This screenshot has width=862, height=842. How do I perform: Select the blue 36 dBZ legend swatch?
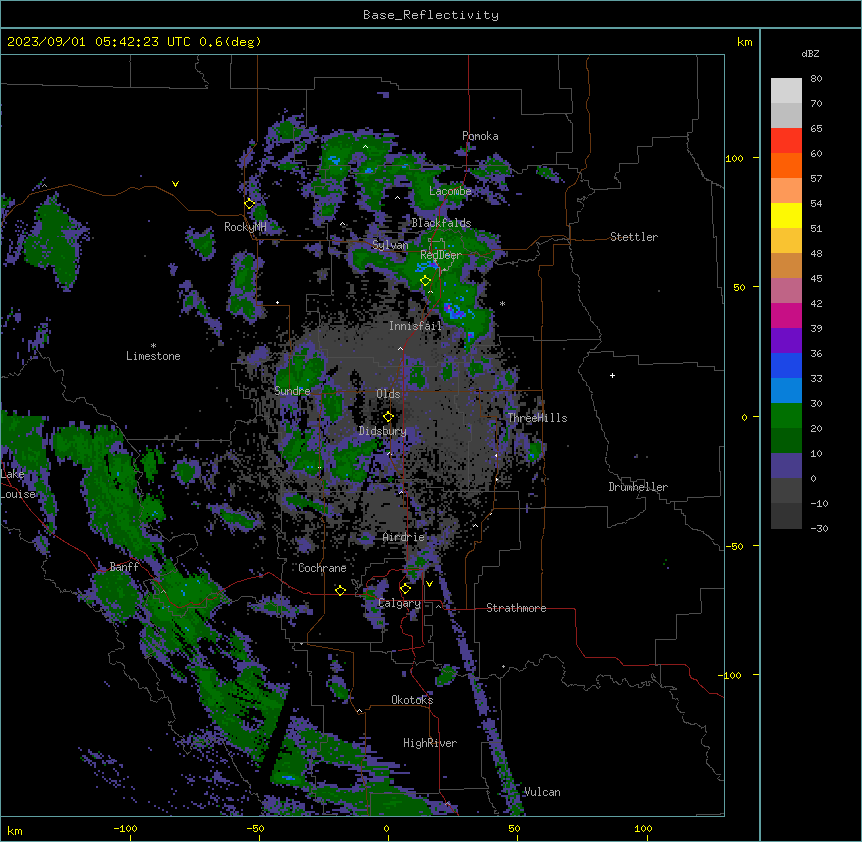[x=786, y=365]
